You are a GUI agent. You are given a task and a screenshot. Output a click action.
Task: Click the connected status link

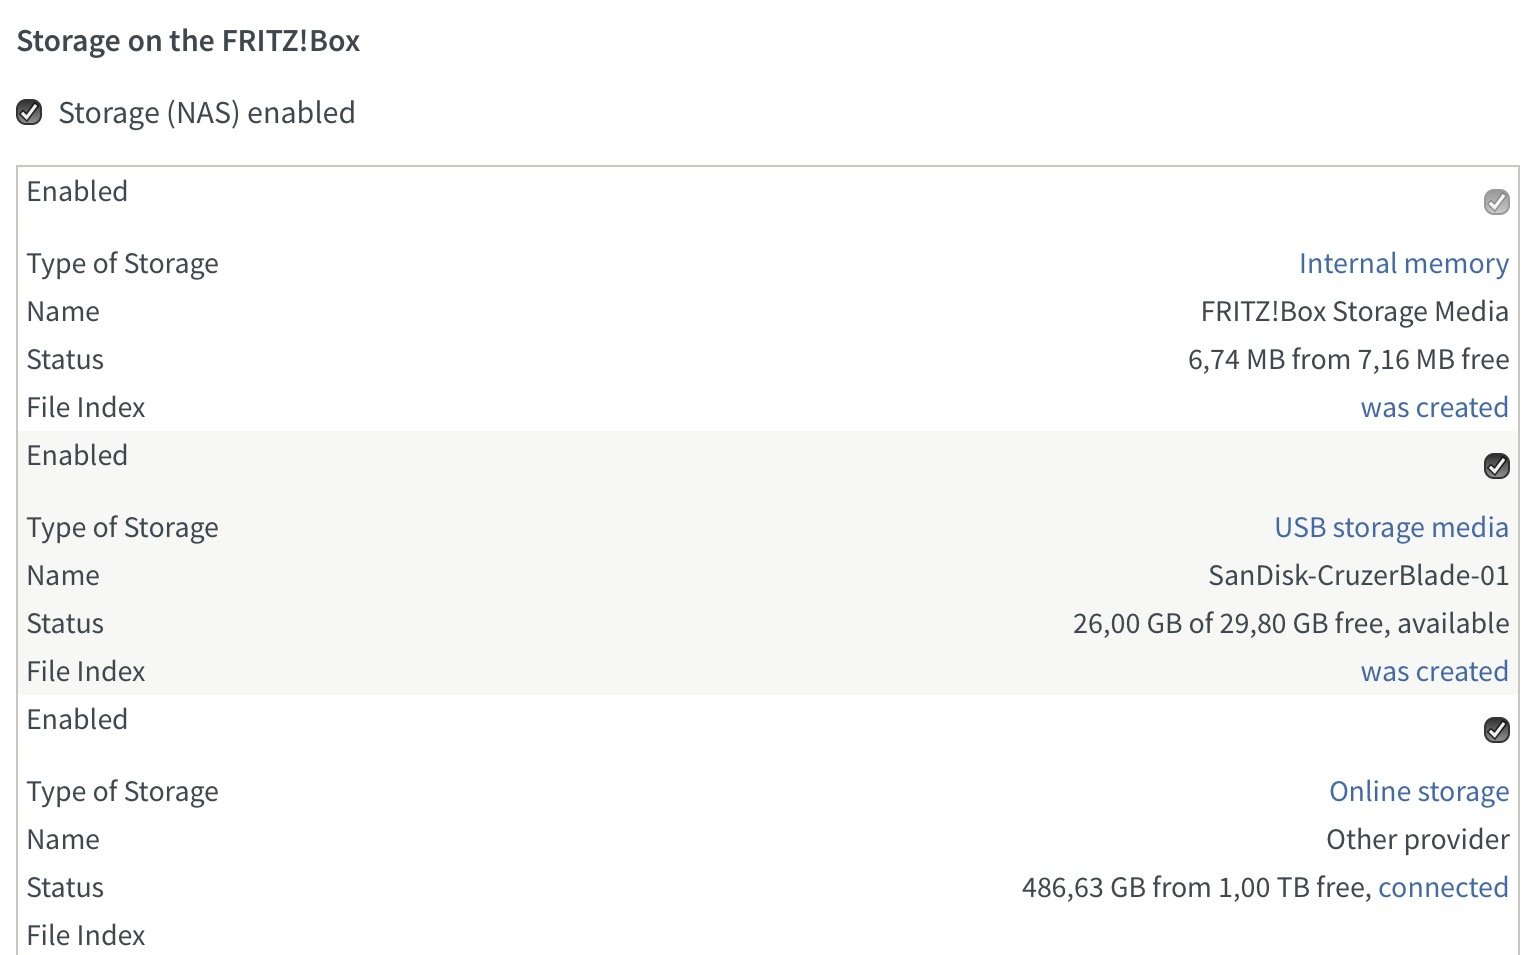(x=1443, y=887)
